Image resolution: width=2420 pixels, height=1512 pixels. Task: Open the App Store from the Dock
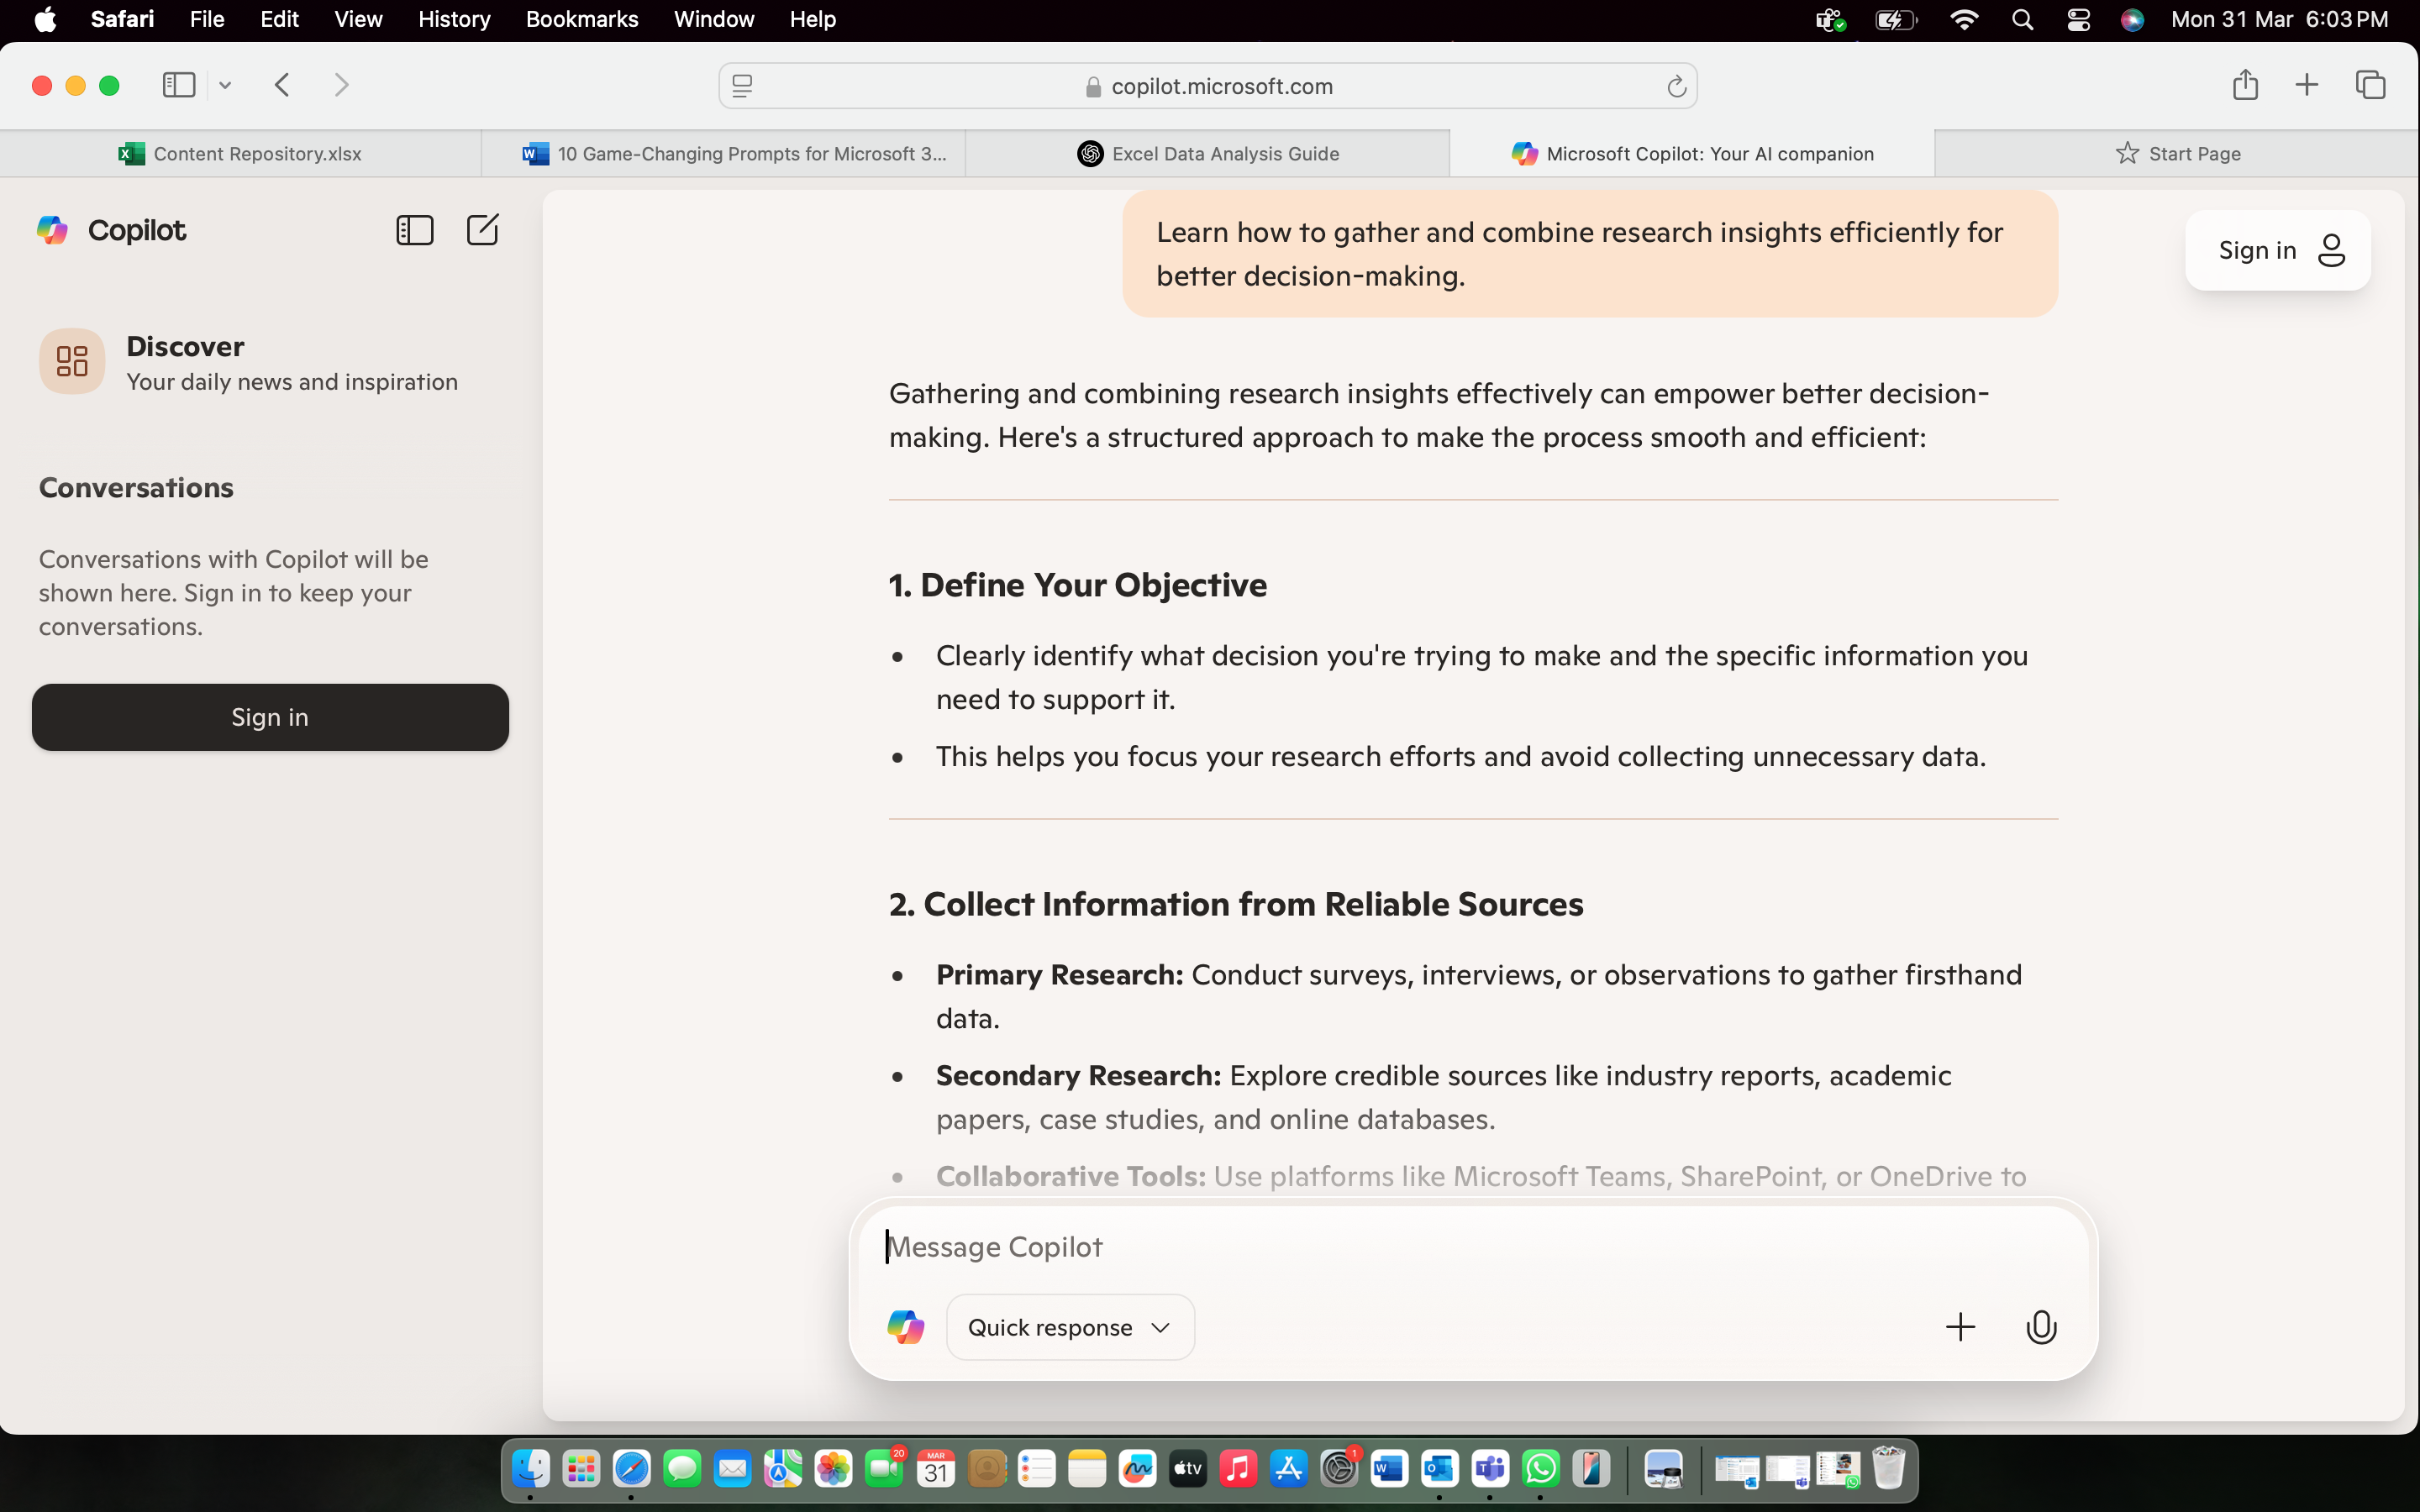tap(1288, 1469)
